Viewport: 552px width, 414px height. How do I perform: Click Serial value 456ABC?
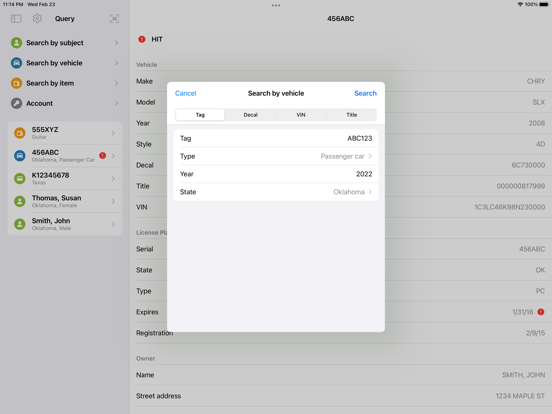point(532,249)
